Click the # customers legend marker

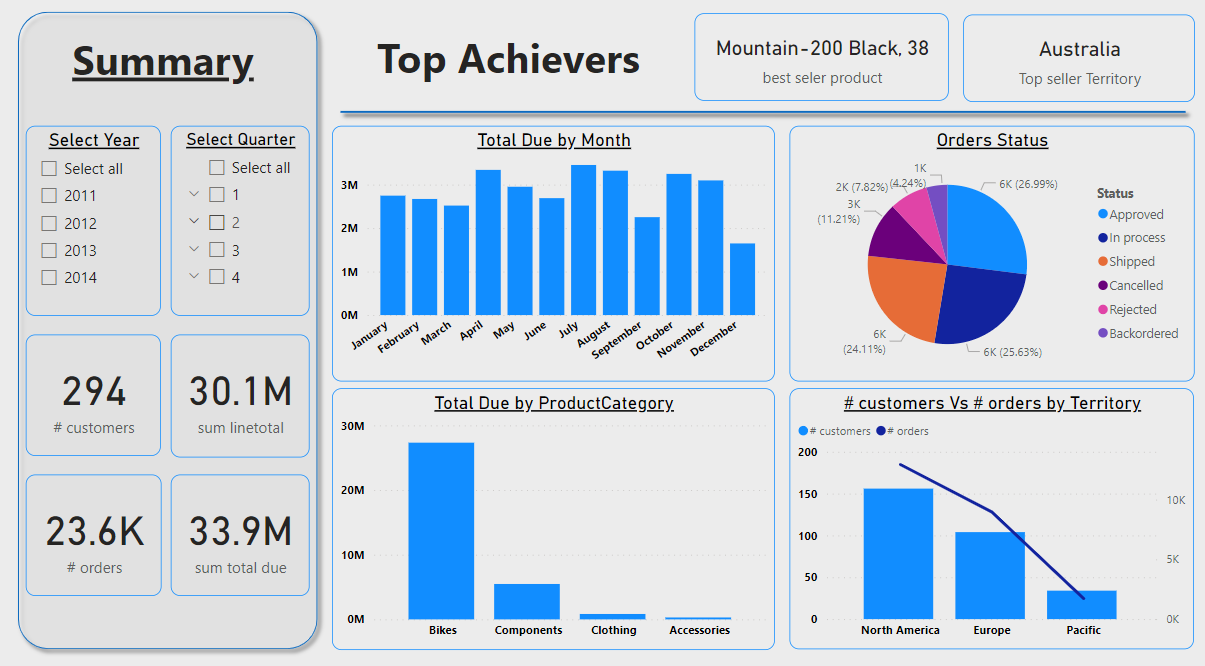click(x=803, y=432)
